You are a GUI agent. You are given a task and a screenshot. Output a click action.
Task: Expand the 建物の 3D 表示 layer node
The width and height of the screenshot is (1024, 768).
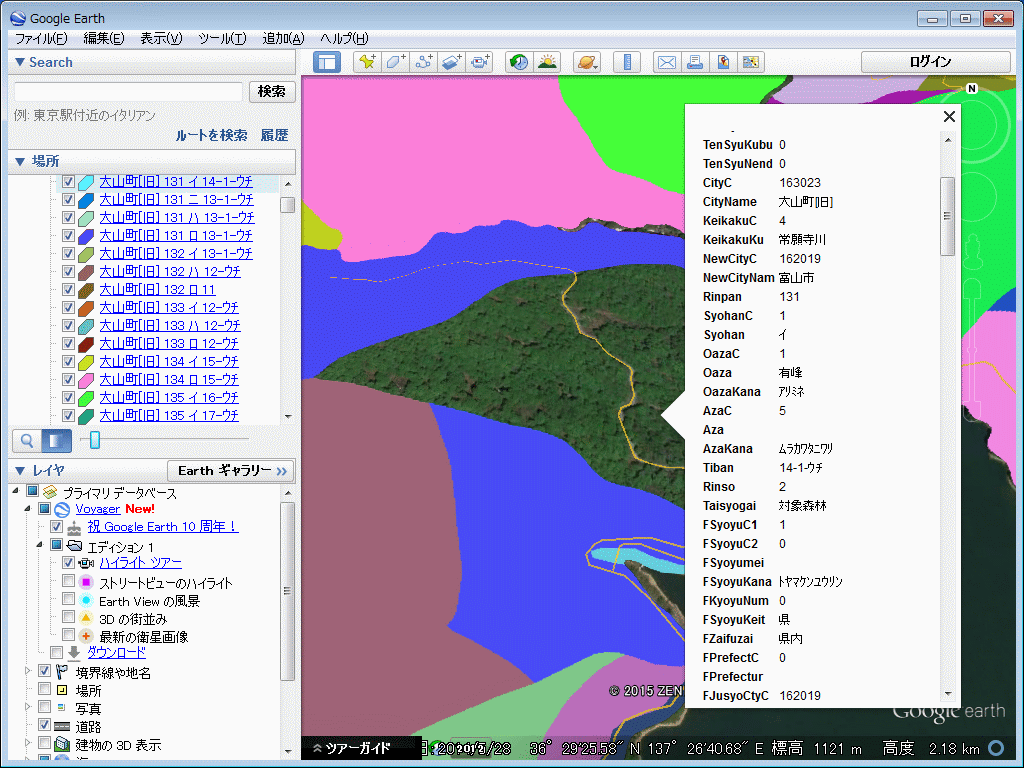[x=27, y=743]
